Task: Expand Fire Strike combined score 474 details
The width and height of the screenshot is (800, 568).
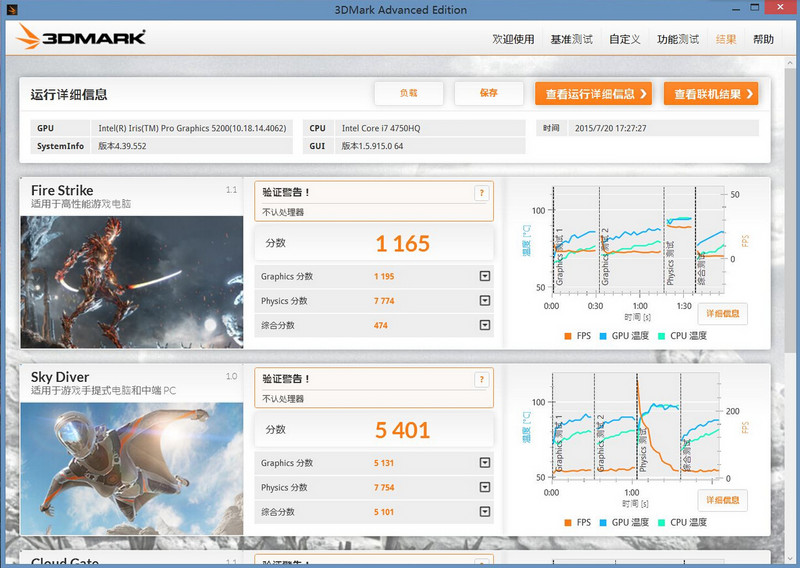Action: click(x=485, y=325)
